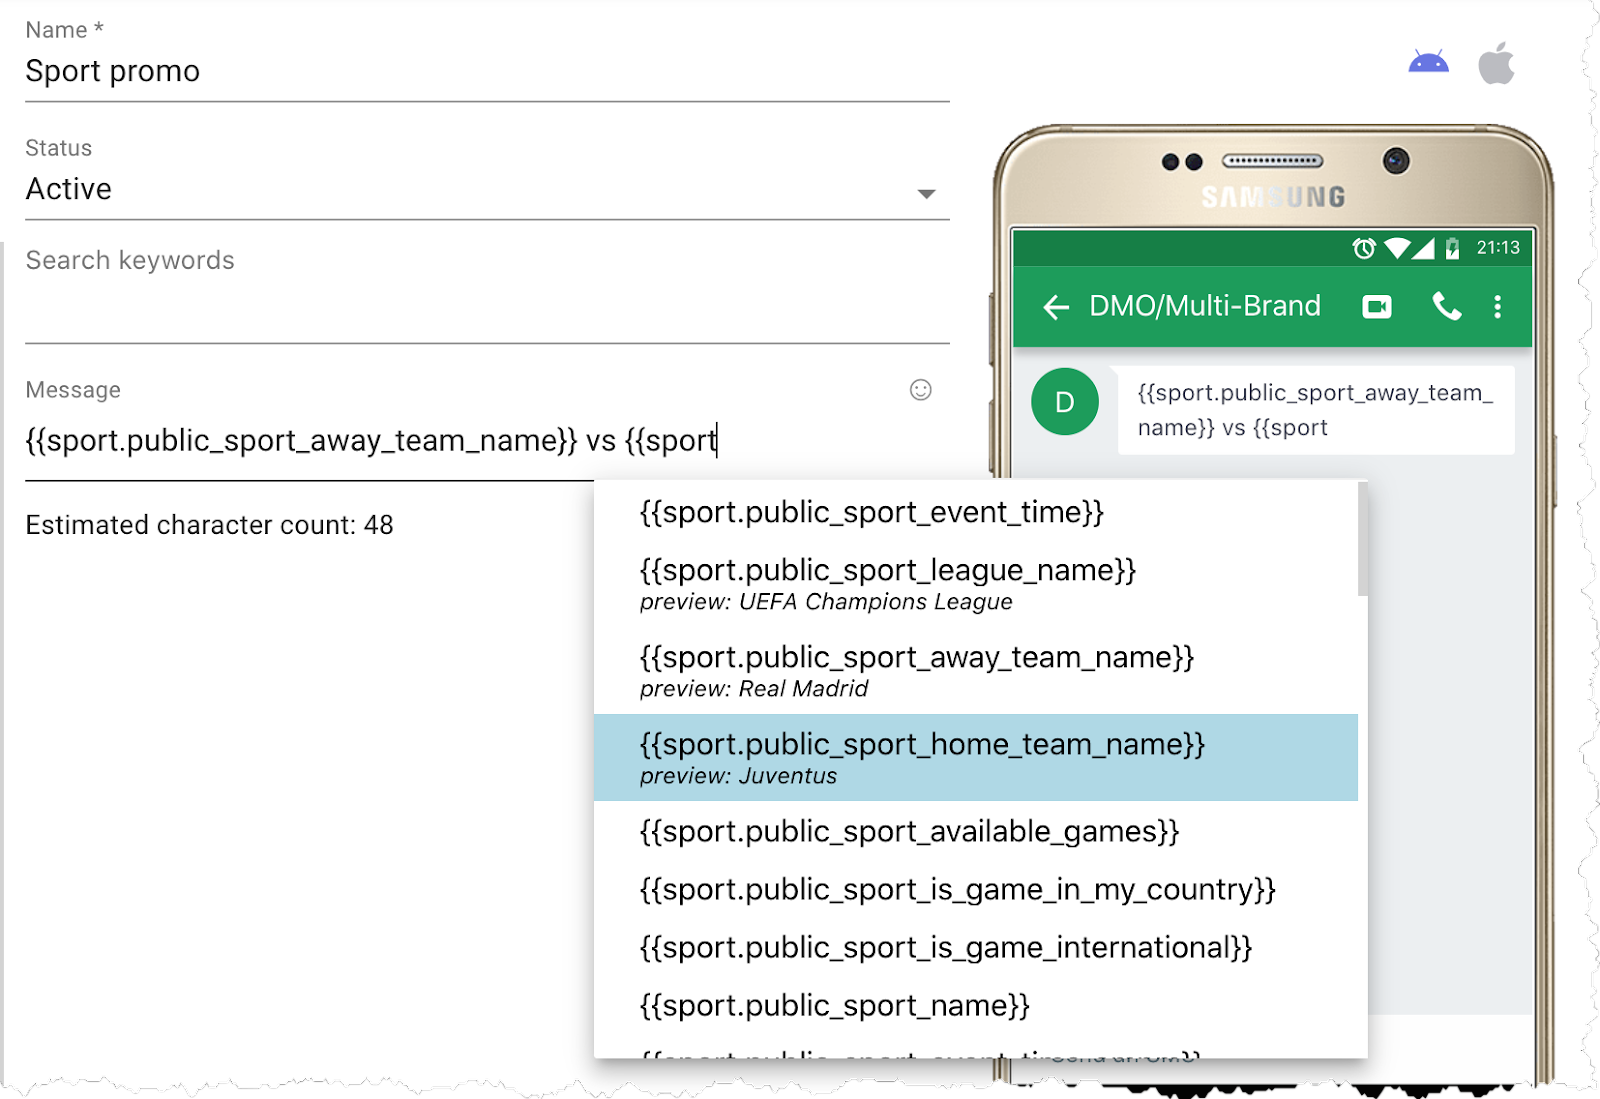Open the three-dot menu in phone preview
Screen dimensions: 1600x1099
[x=1497, y=307]
